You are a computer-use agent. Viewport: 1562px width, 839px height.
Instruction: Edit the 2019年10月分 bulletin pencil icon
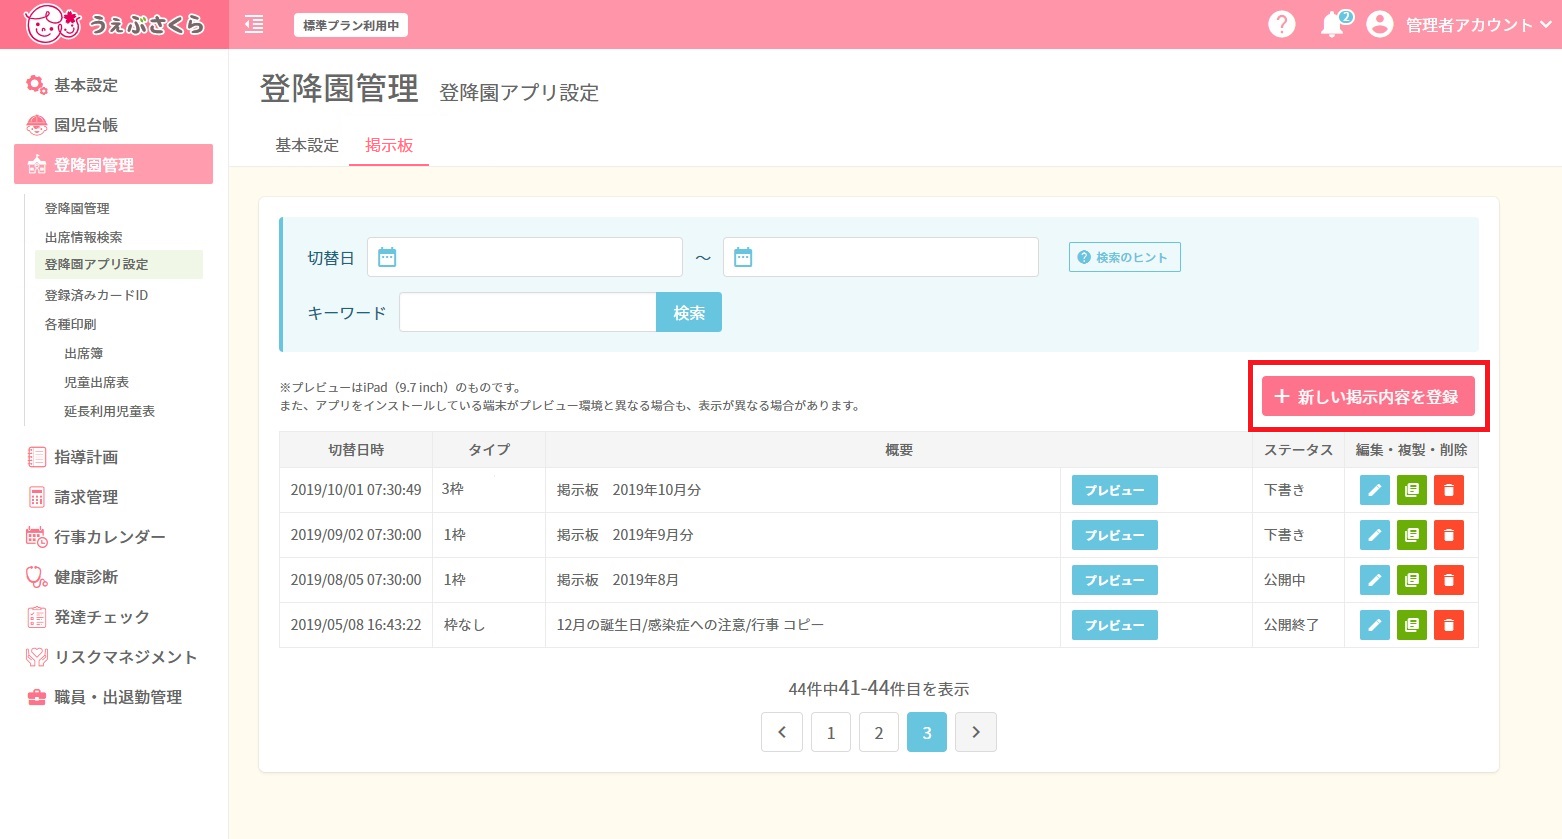[1375, 490]
